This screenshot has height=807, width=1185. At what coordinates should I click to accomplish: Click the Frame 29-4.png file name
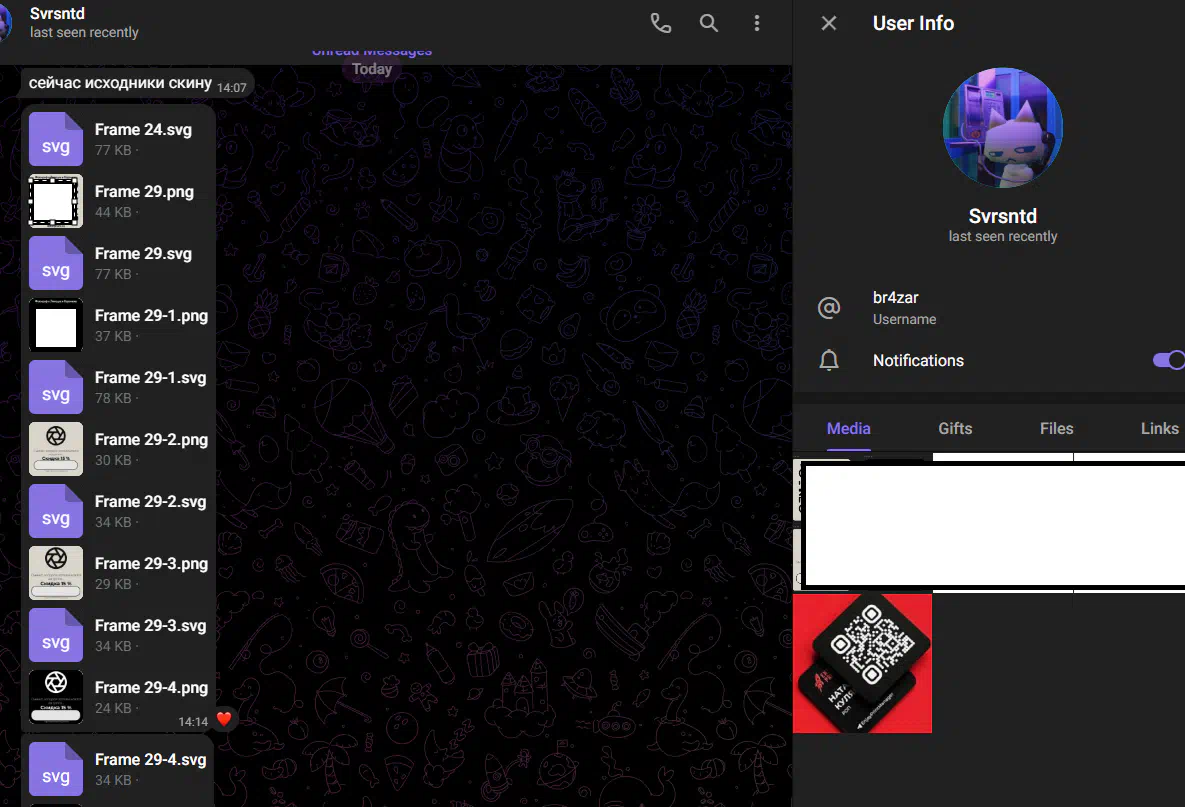tap(151, 688)
